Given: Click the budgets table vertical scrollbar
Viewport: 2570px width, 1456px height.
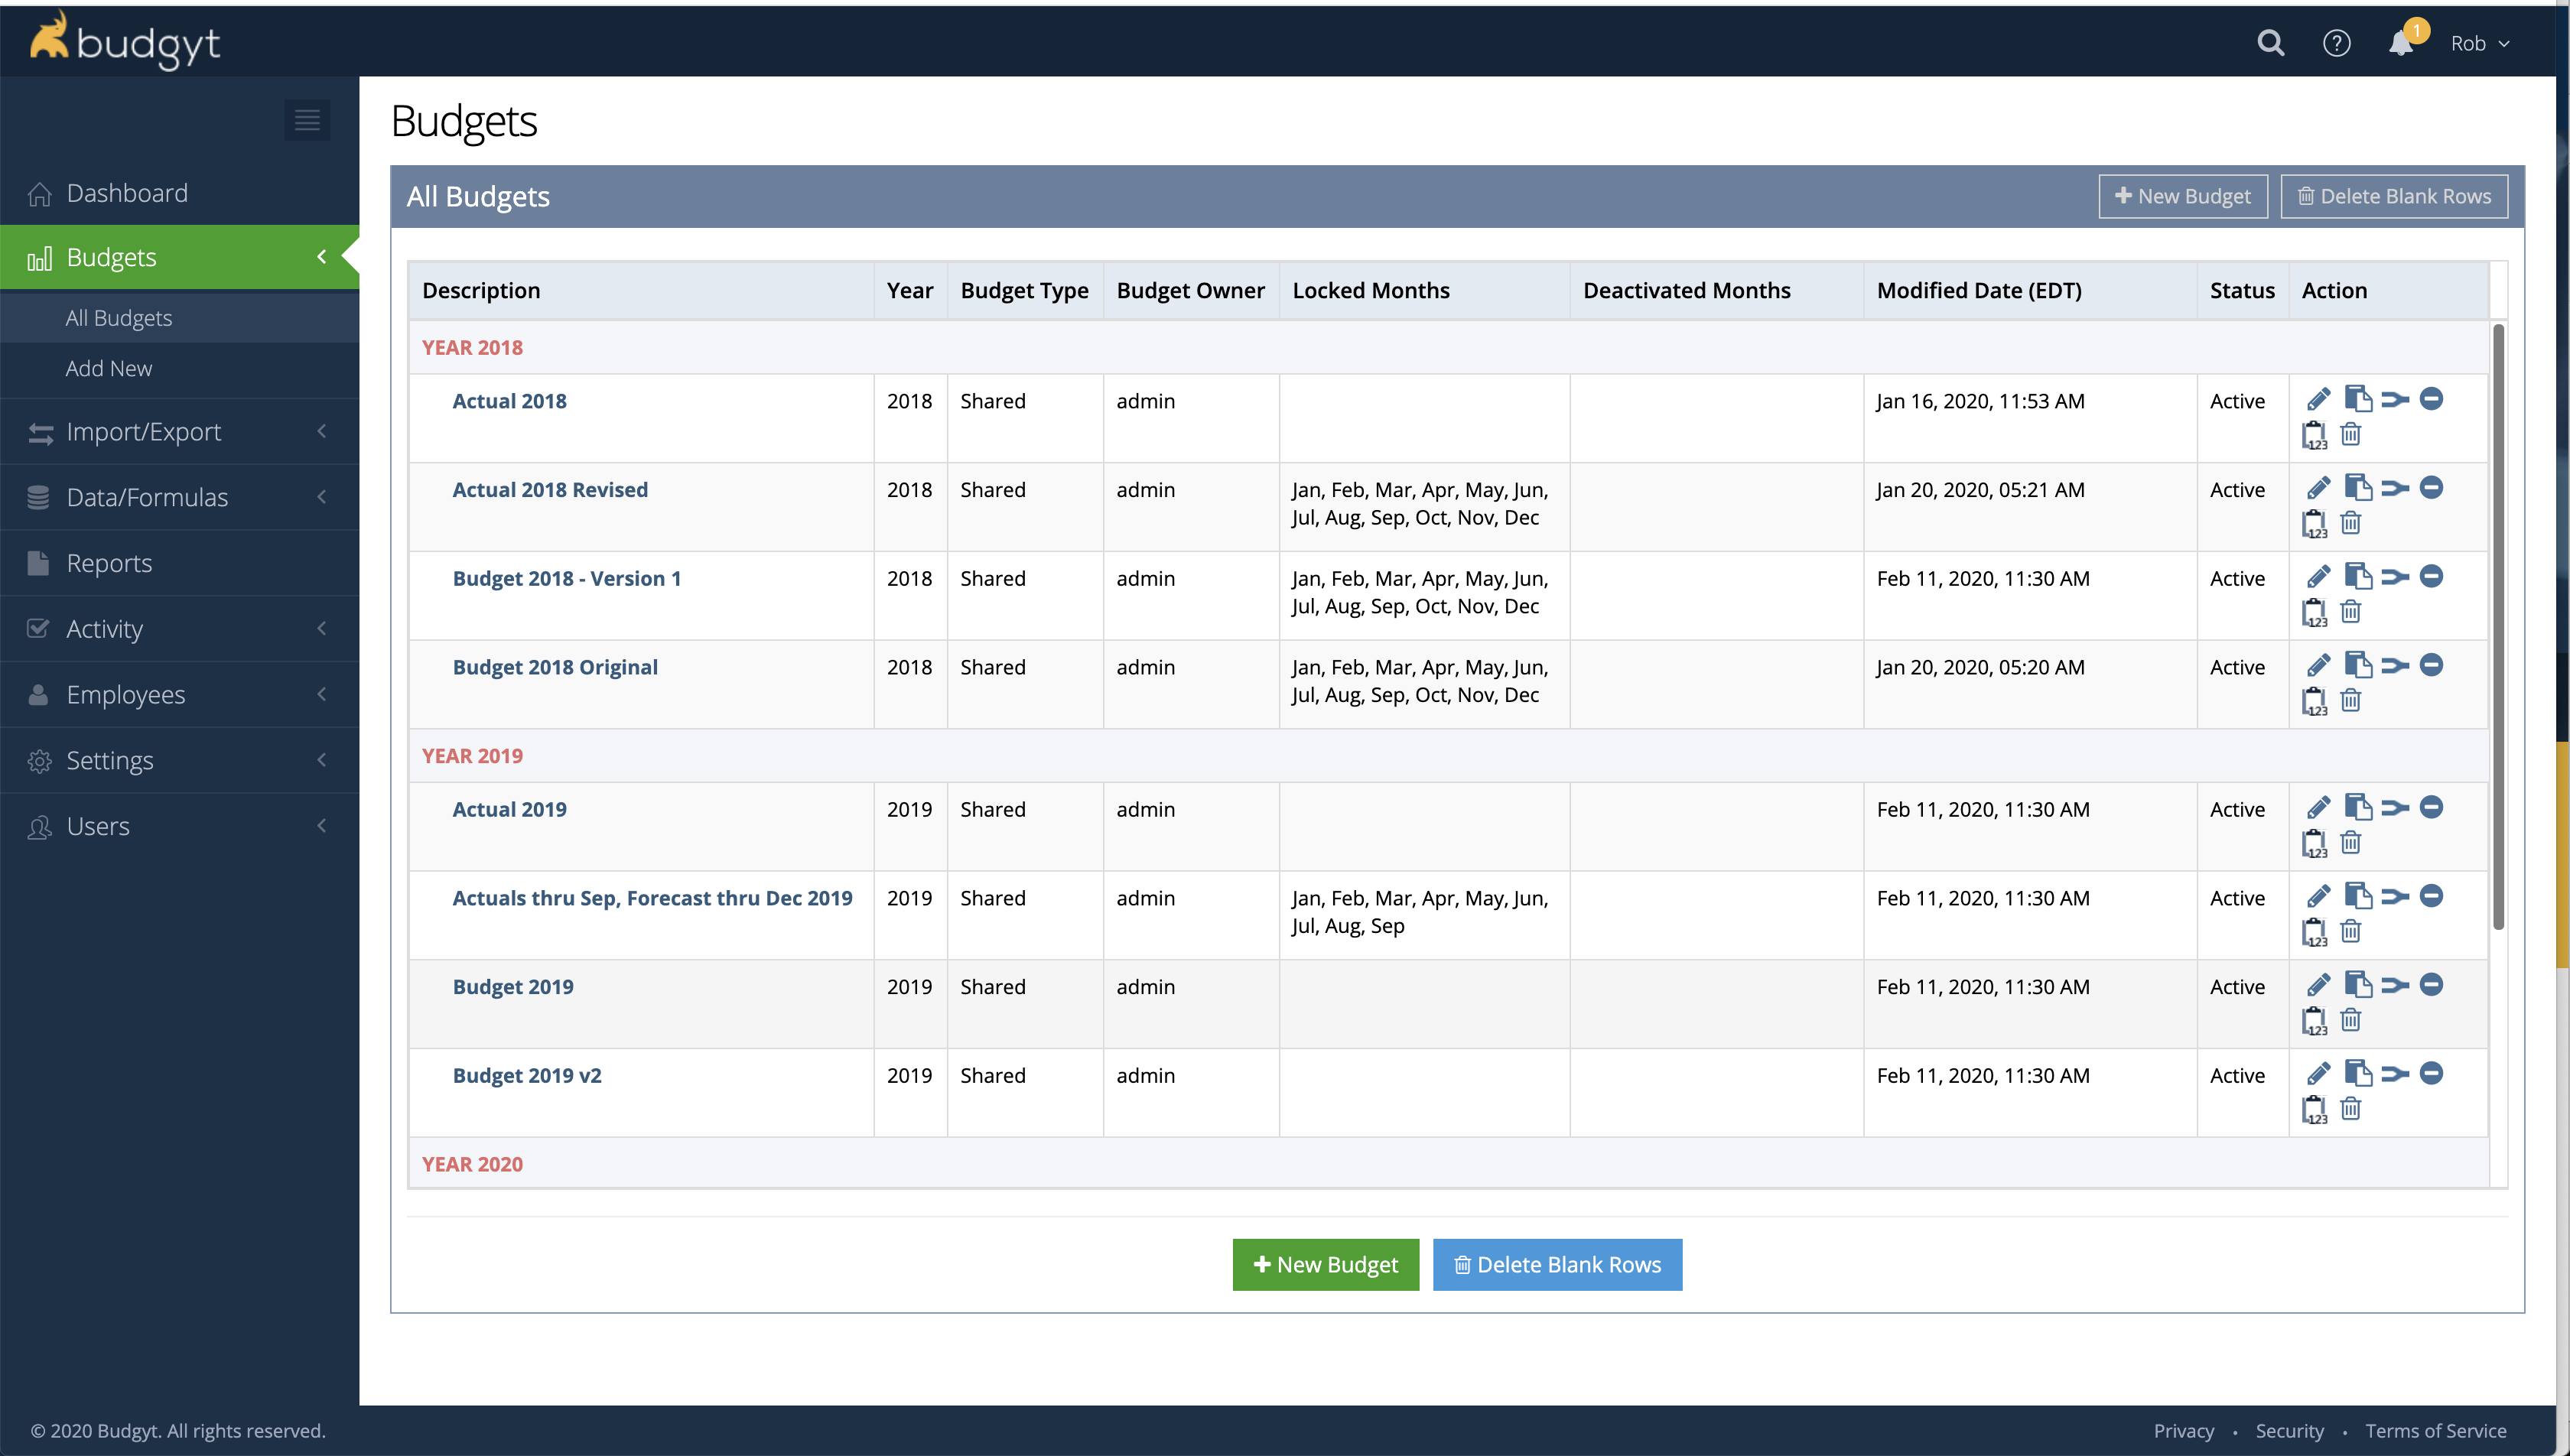Looking at the screenshot, I should (2498, 626).
